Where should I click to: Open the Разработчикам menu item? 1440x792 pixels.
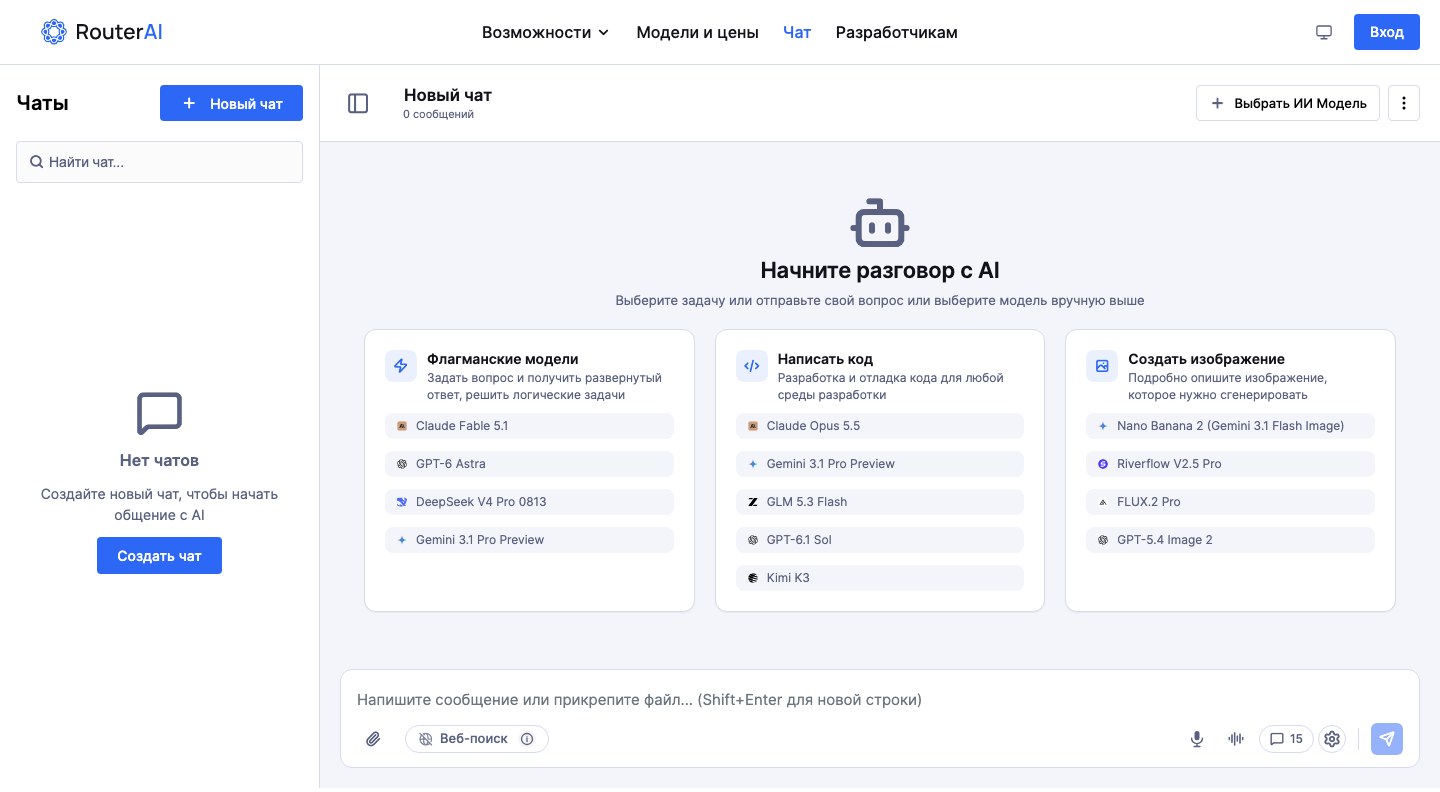(x=896, y=32)
